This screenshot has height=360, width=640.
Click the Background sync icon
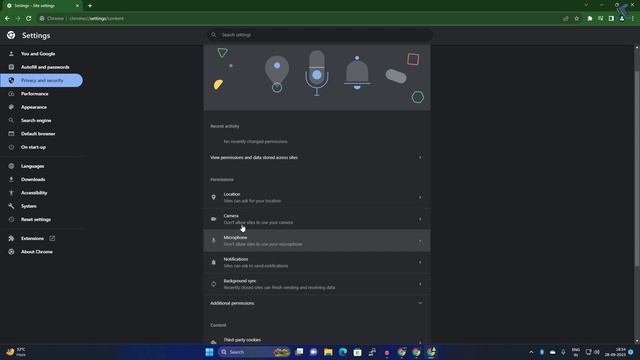click(213, 284)
